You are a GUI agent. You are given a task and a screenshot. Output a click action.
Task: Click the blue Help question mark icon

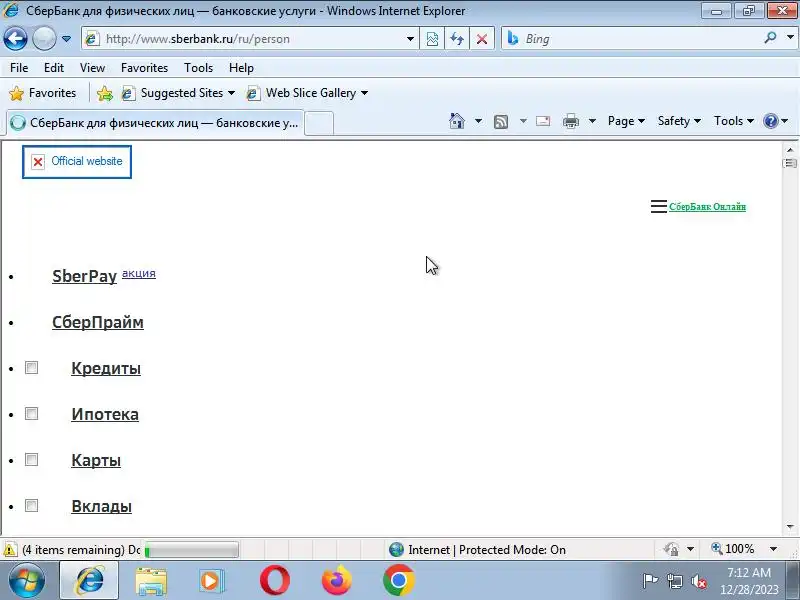(770, 121)
